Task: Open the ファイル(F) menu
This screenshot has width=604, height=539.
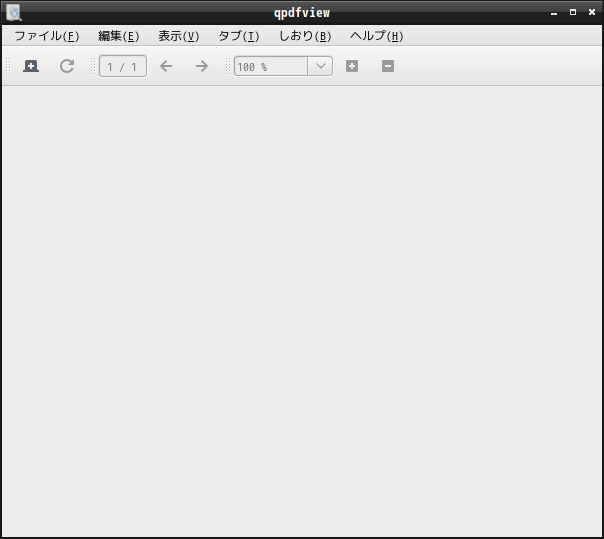Action: [x=47, y=36]
